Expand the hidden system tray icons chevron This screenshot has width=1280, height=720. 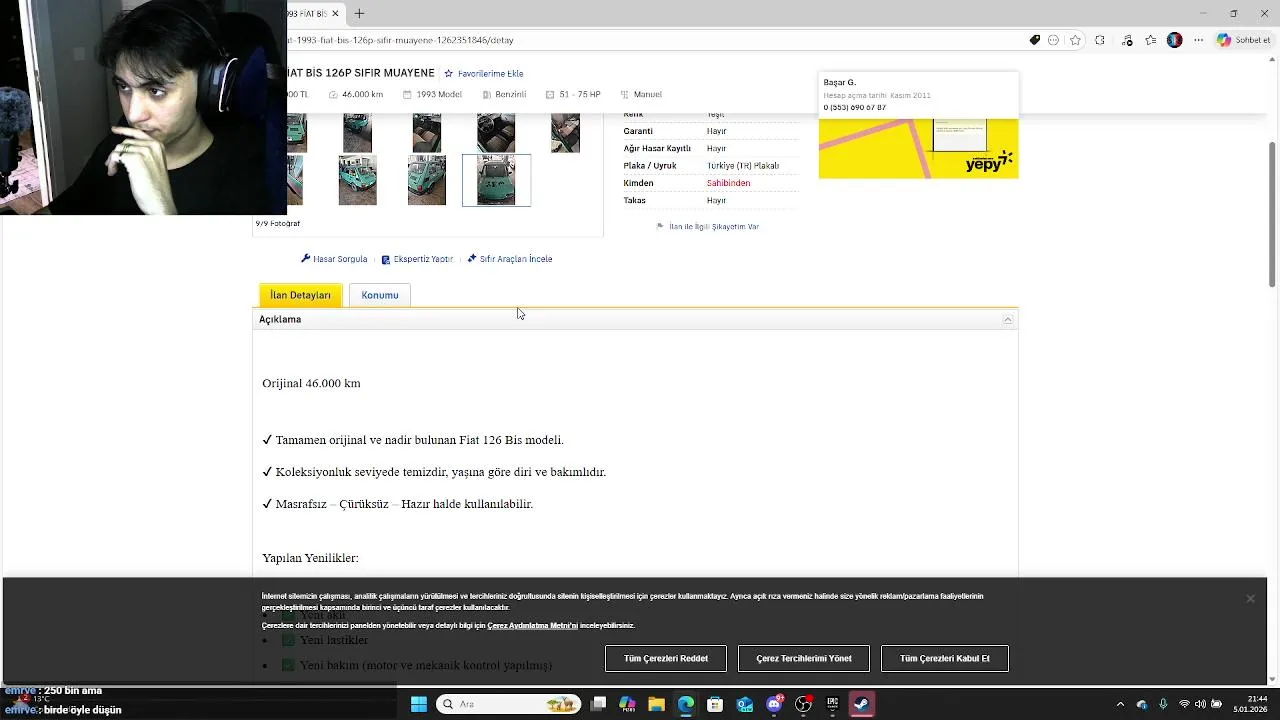coord(1120,704)
